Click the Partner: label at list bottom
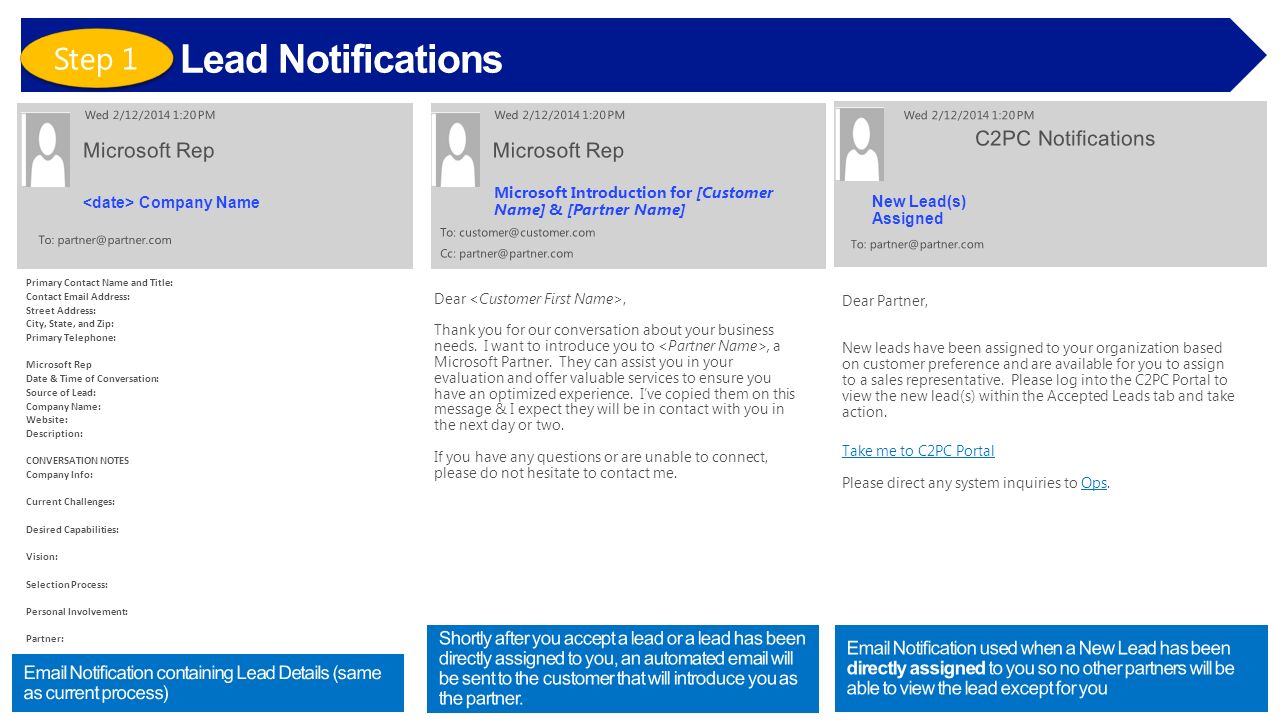 coord(45,639)
